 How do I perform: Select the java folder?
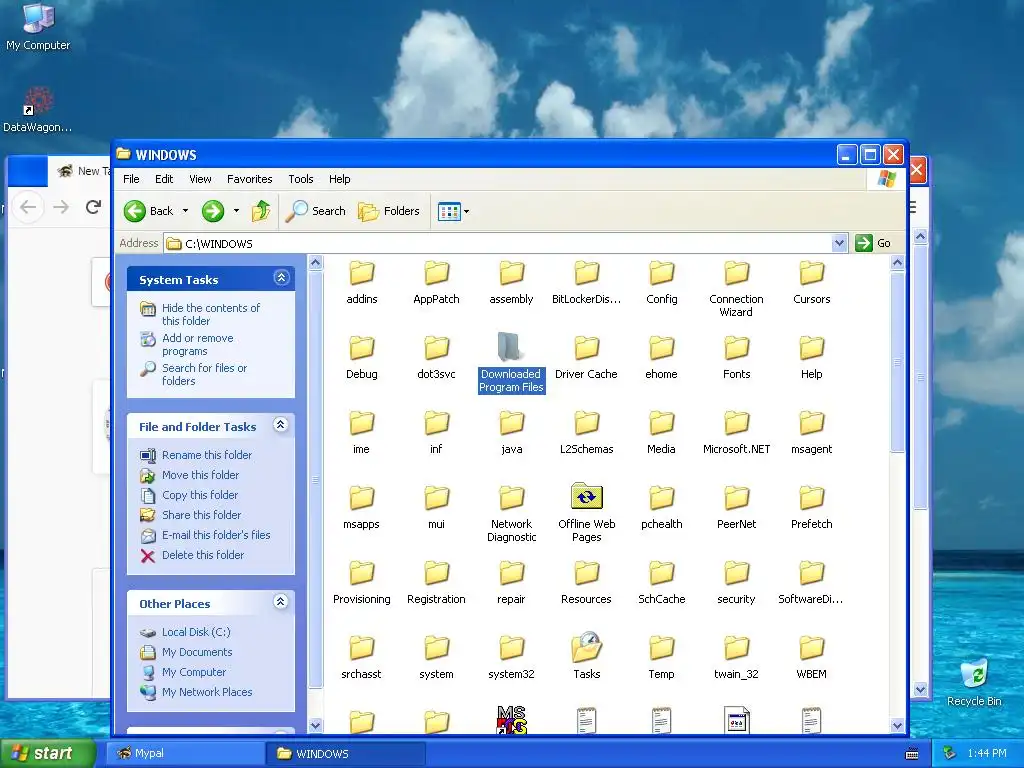pyautogui.click(x=511, y=432)
